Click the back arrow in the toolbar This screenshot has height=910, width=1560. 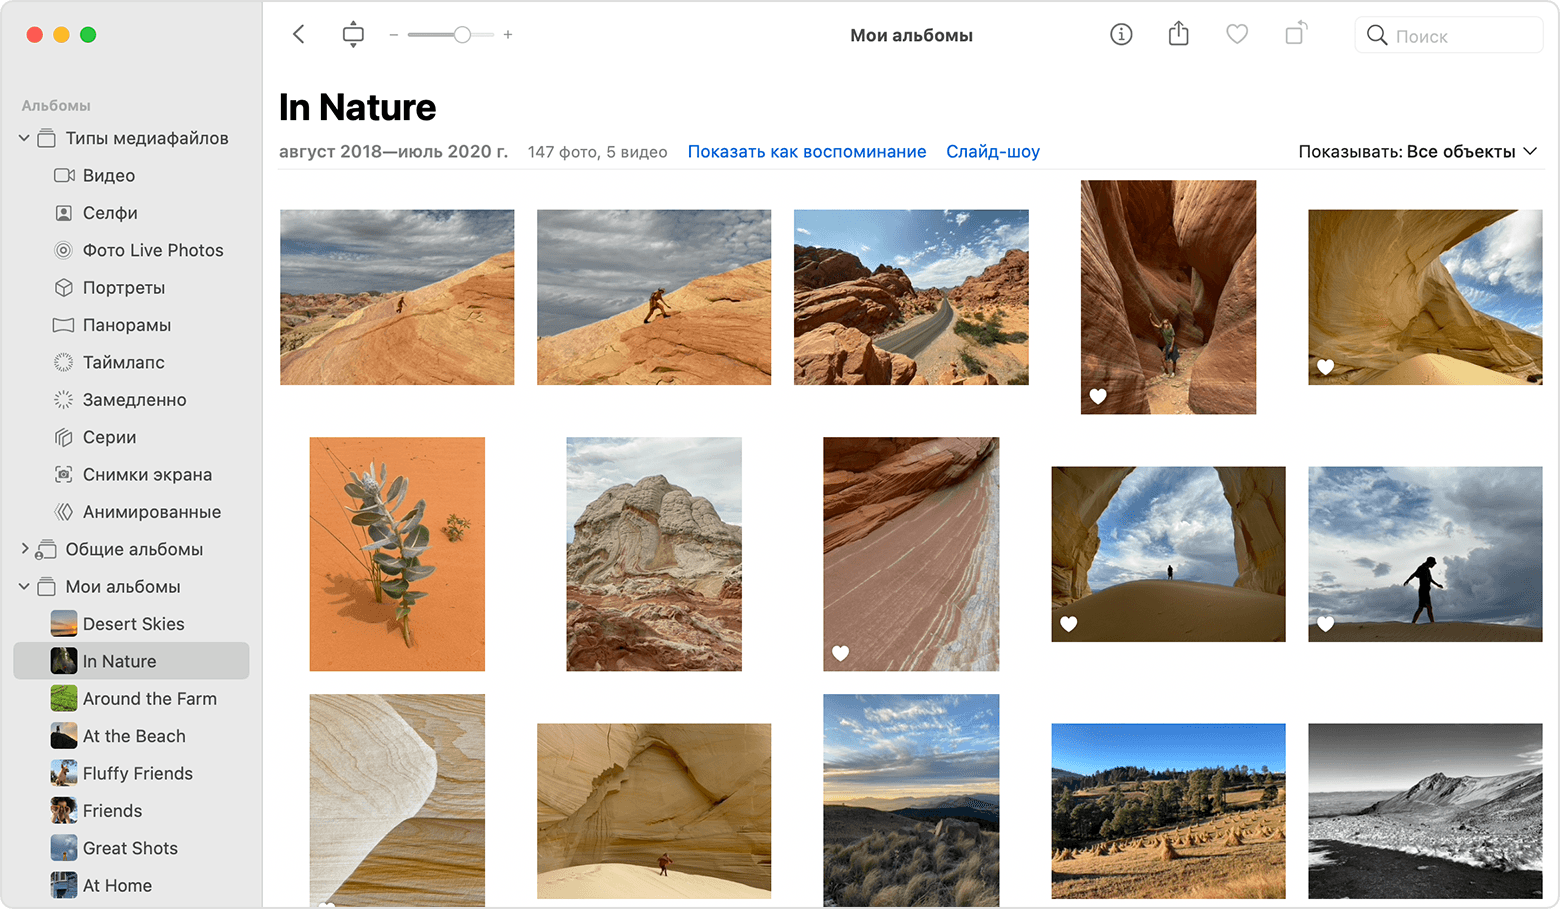(x=298, y=35)
